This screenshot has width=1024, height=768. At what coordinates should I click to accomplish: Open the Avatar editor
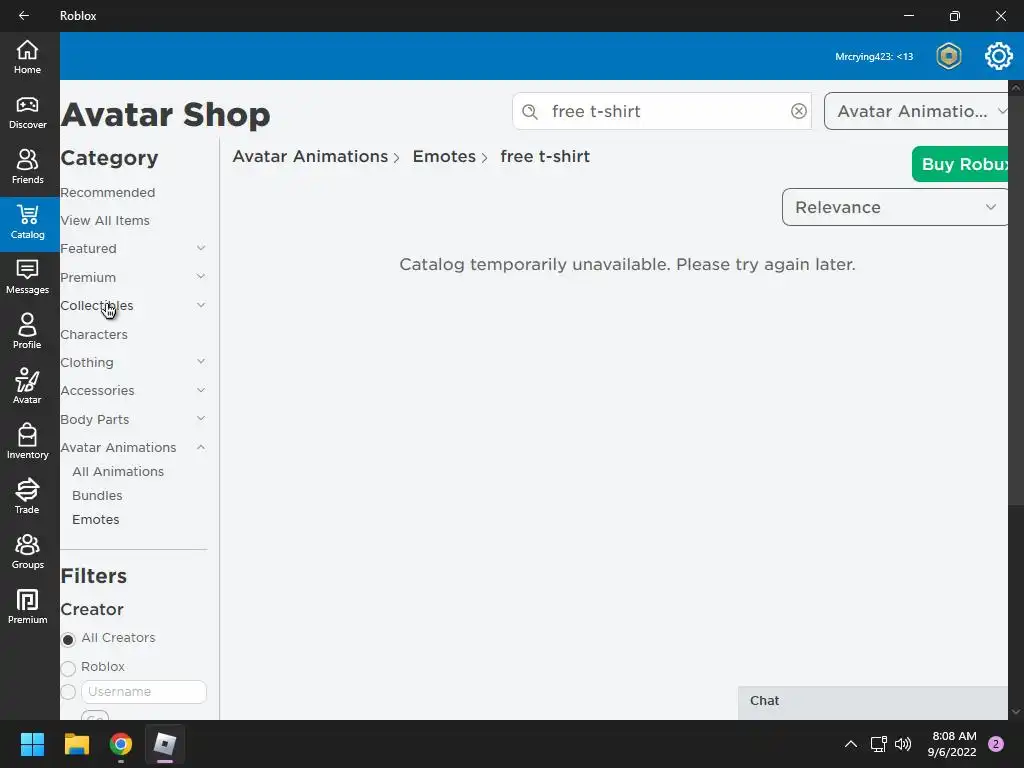27,388
